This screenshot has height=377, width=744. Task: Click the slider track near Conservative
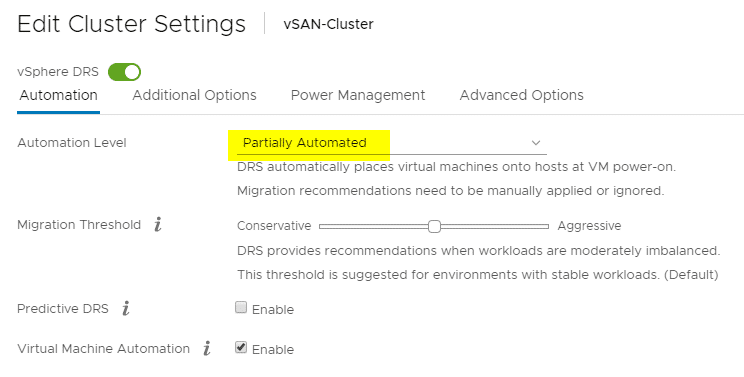(x=336, y=227)
